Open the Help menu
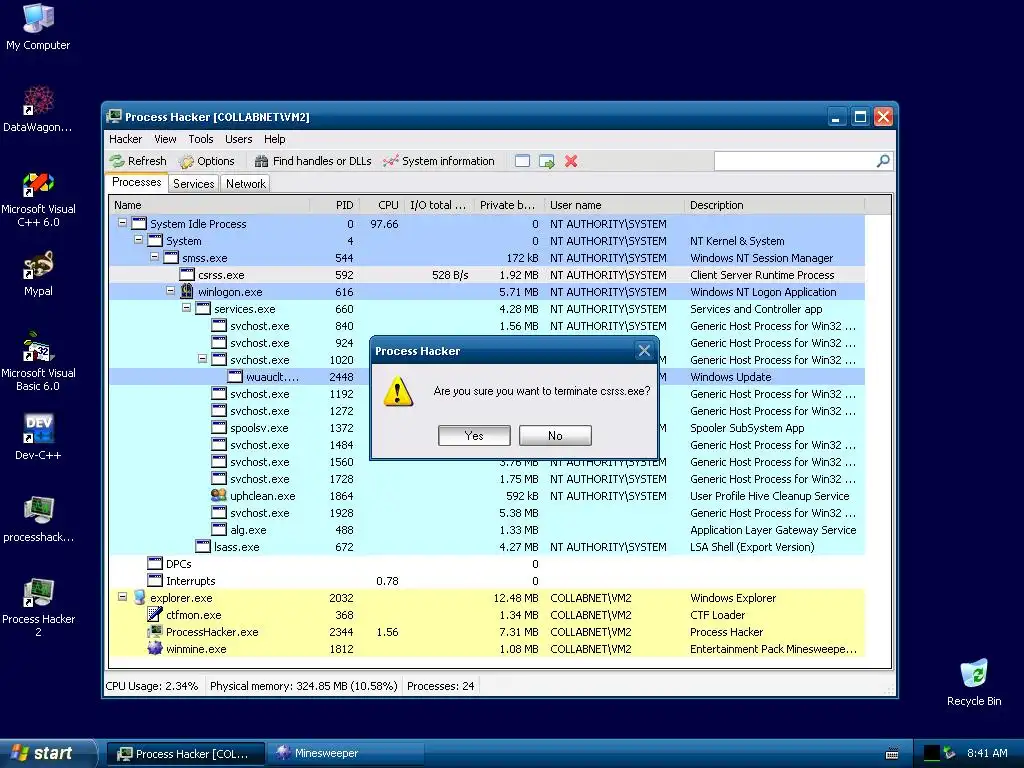1024x768 pixels. tap(274, 139)
